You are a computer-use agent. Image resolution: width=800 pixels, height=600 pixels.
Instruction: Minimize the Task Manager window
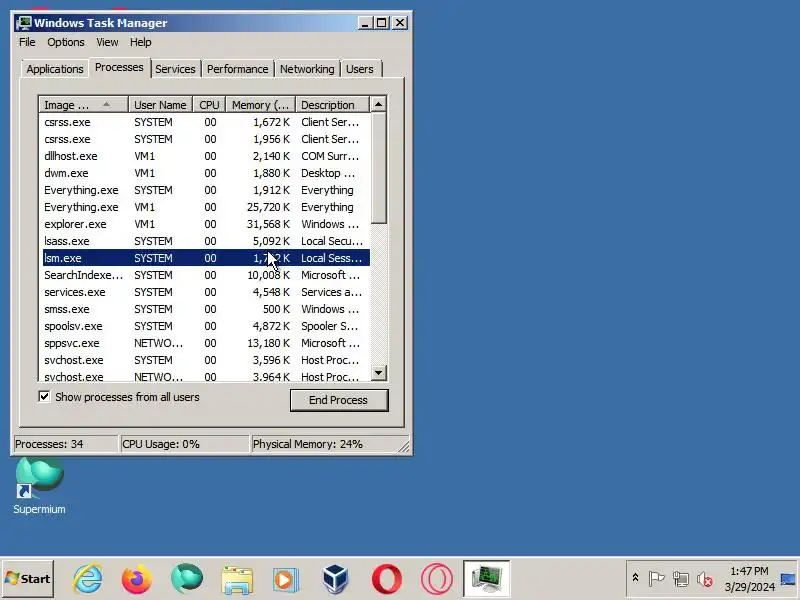point(365,23)
